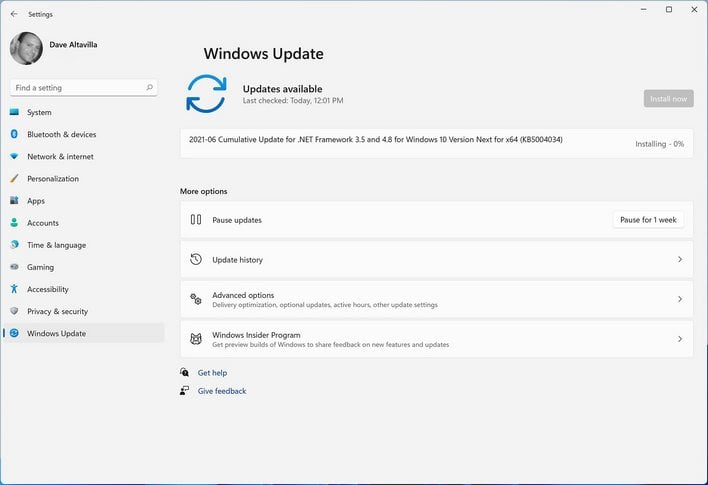Image resolution: width=708 pixels, height=485 pixels.
Task: Select Windows Update in sidebar
Action: point(84,333)
